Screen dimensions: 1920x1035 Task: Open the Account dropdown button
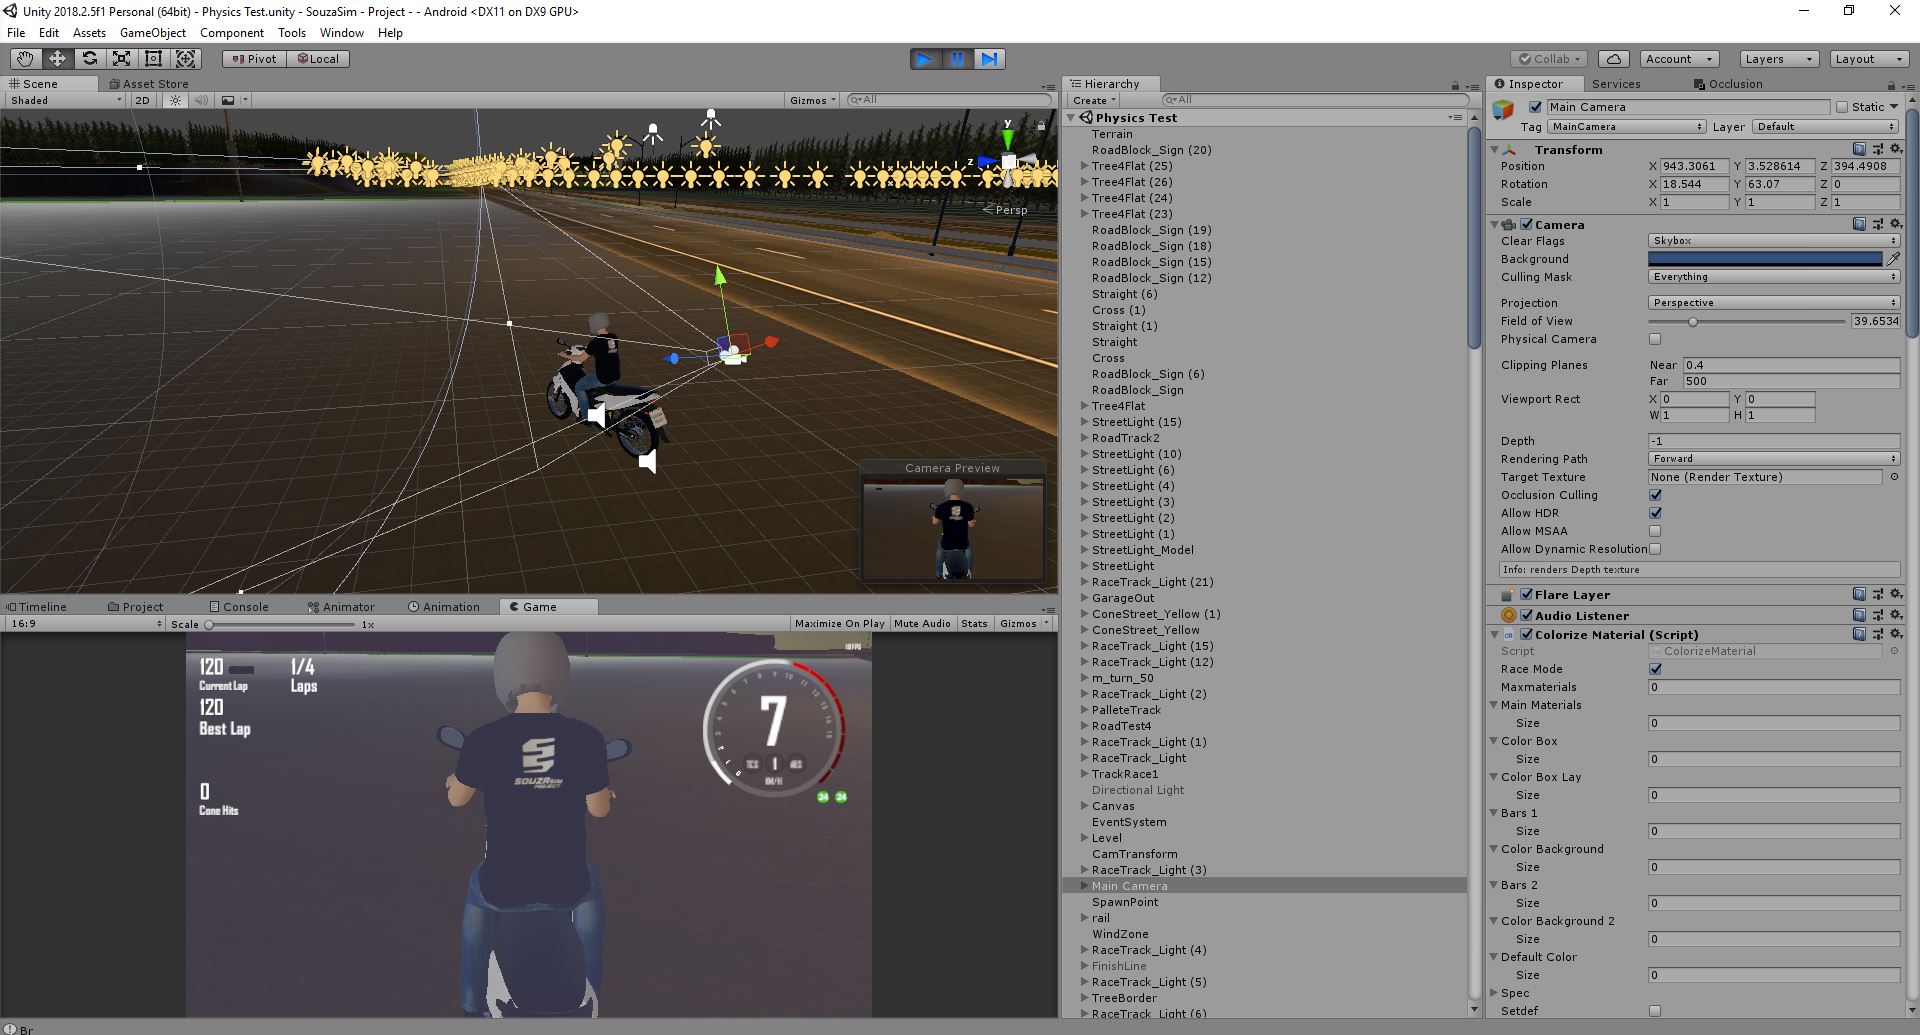(1680, 59)
